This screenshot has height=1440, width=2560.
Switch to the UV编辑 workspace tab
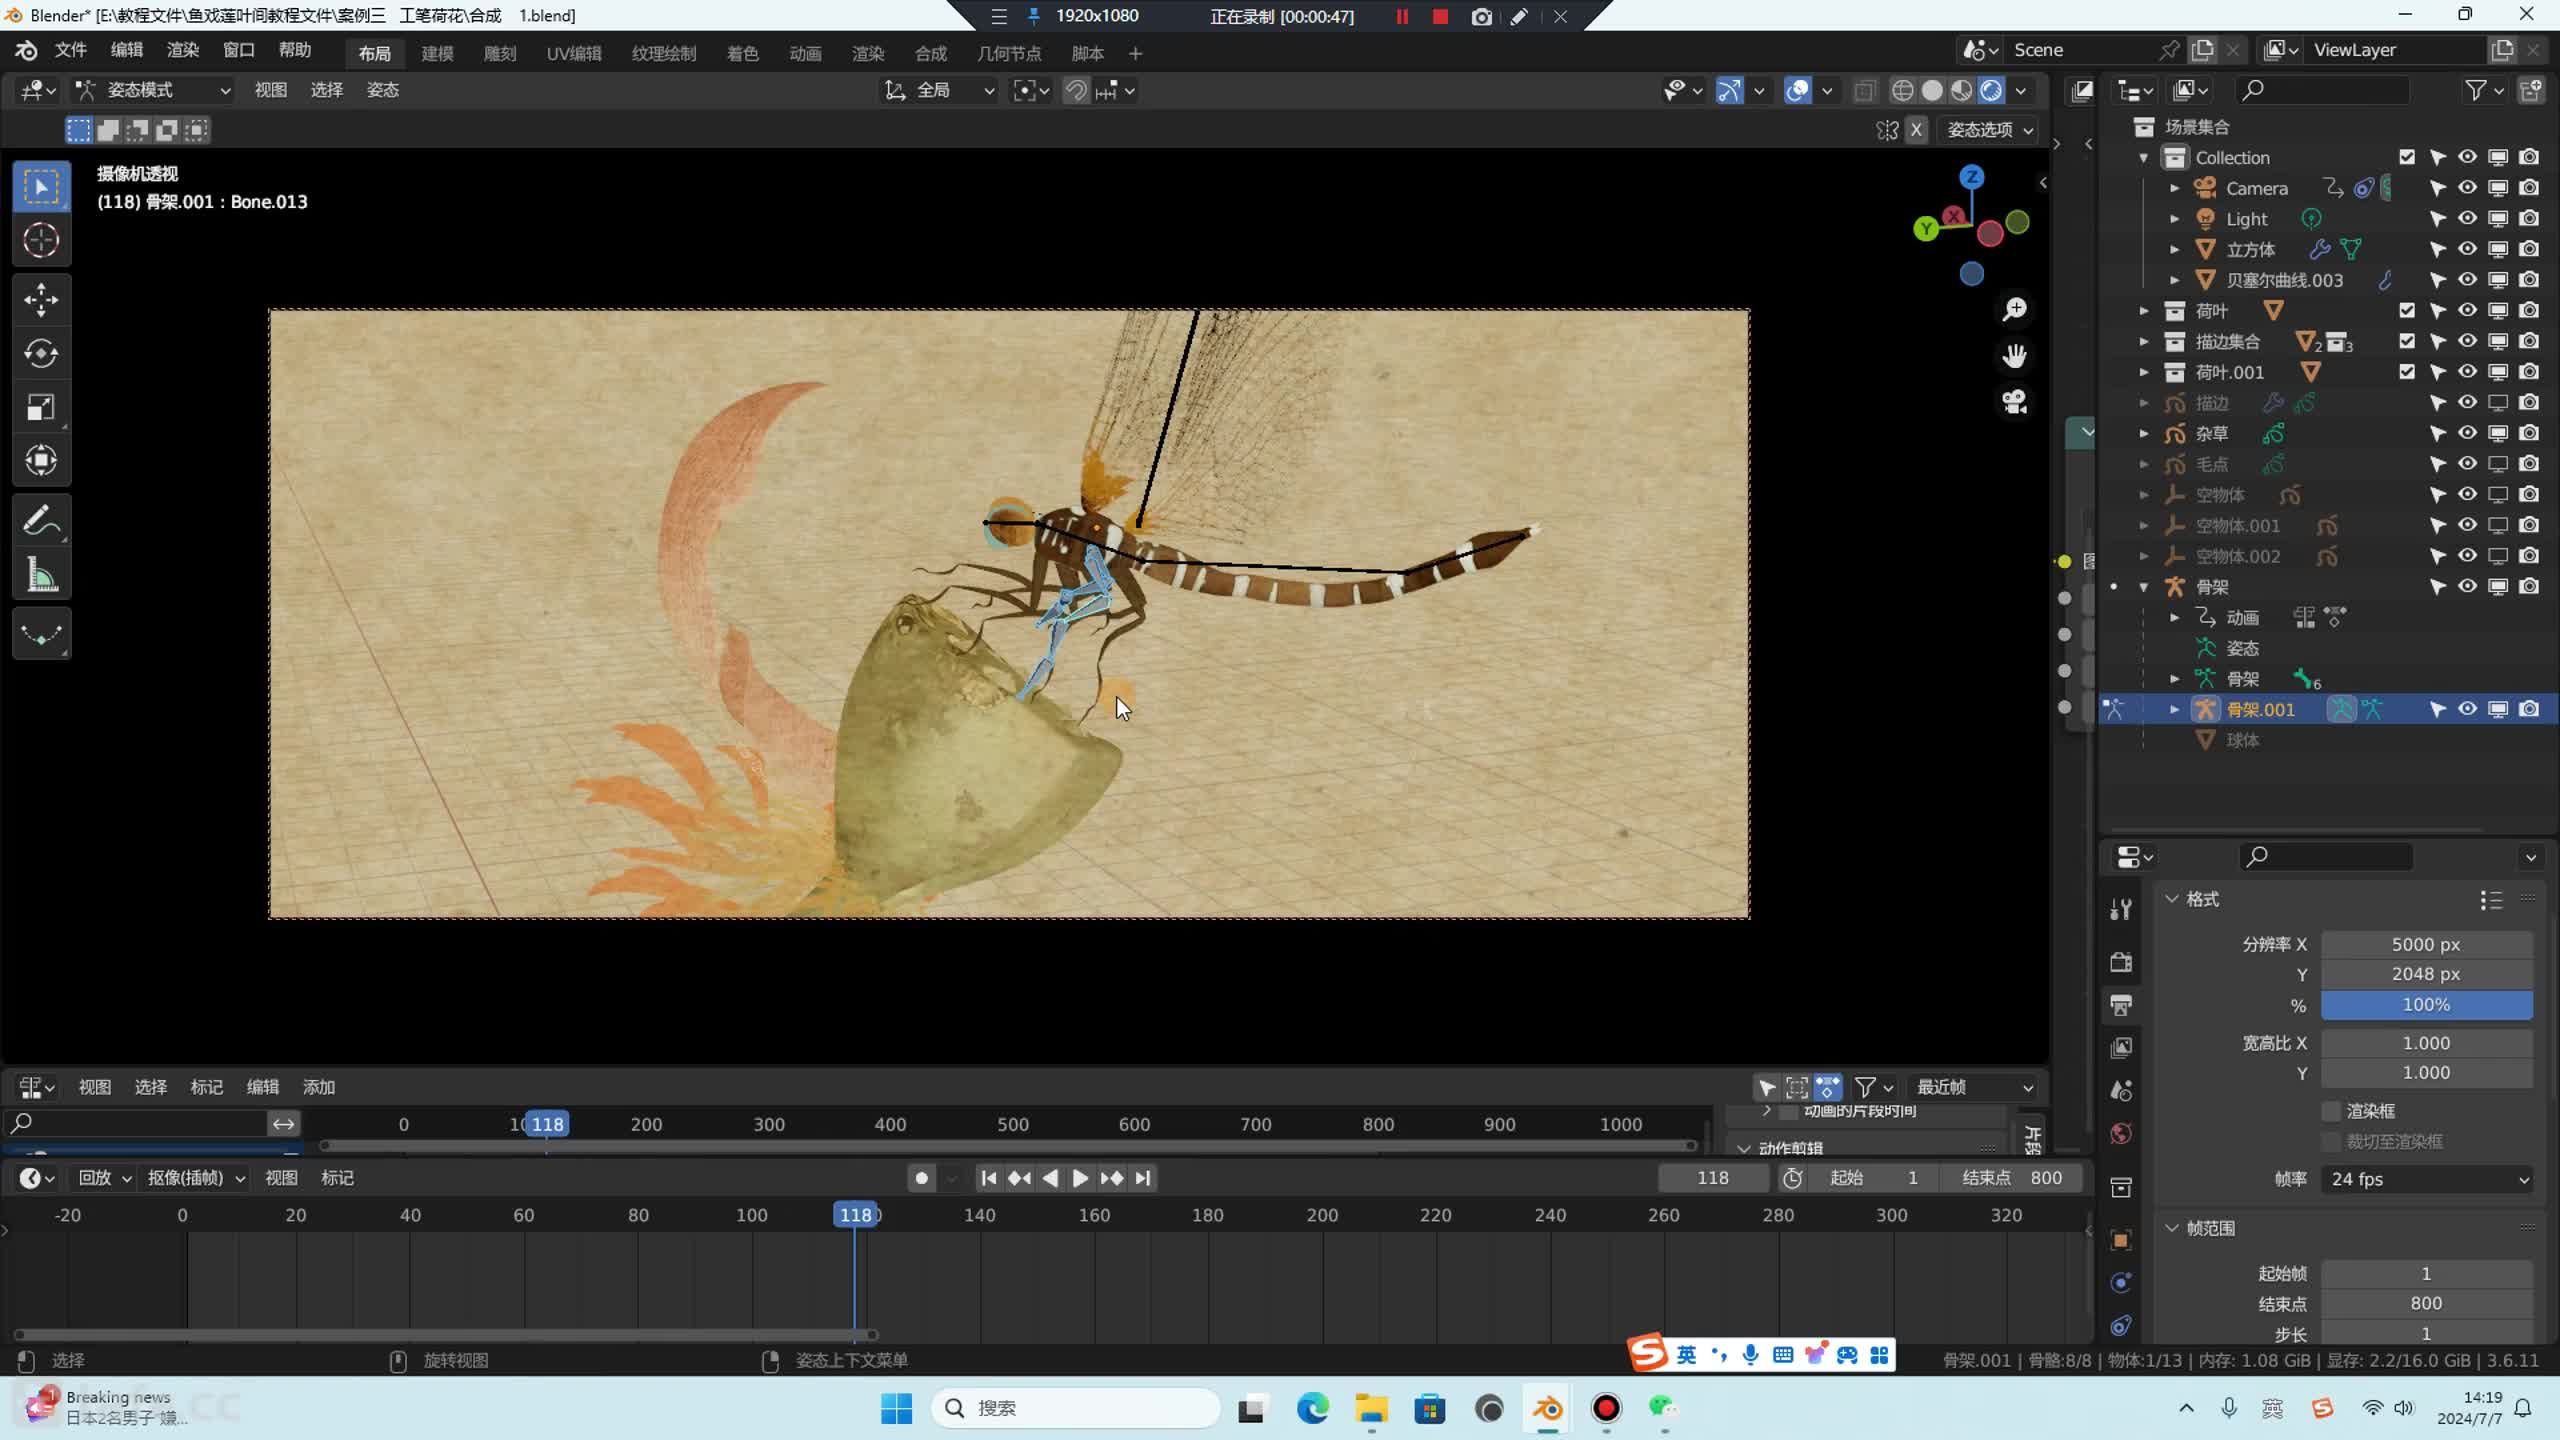[574, 53]
